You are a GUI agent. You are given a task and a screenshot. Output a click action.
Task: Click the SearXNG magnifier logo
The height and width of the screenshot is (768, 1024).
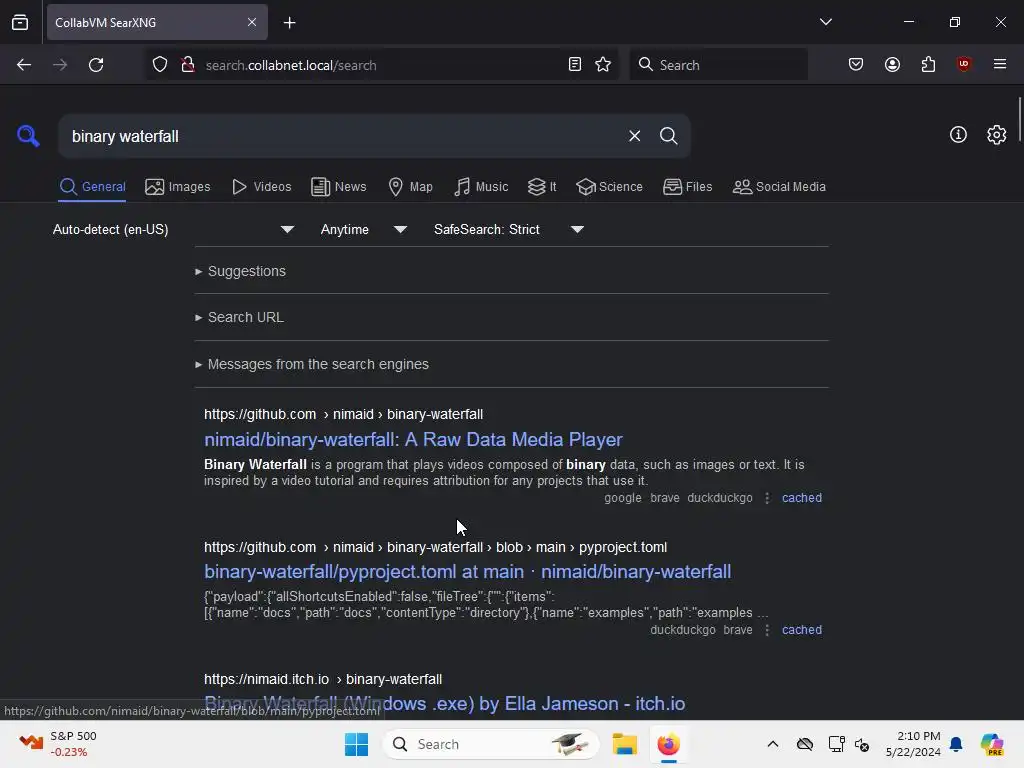(28, 136)
